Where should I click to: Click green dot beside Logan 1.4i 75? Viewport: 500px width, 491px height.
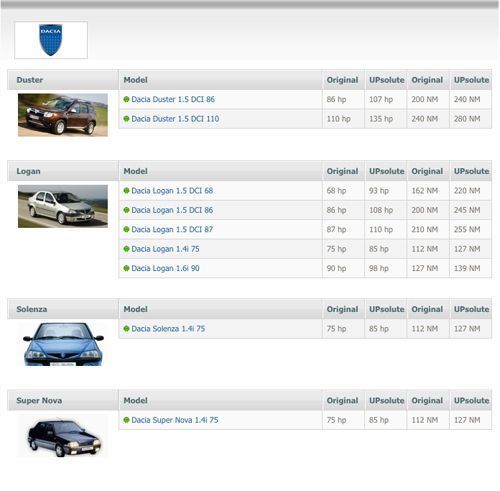[x=126, y=249]
